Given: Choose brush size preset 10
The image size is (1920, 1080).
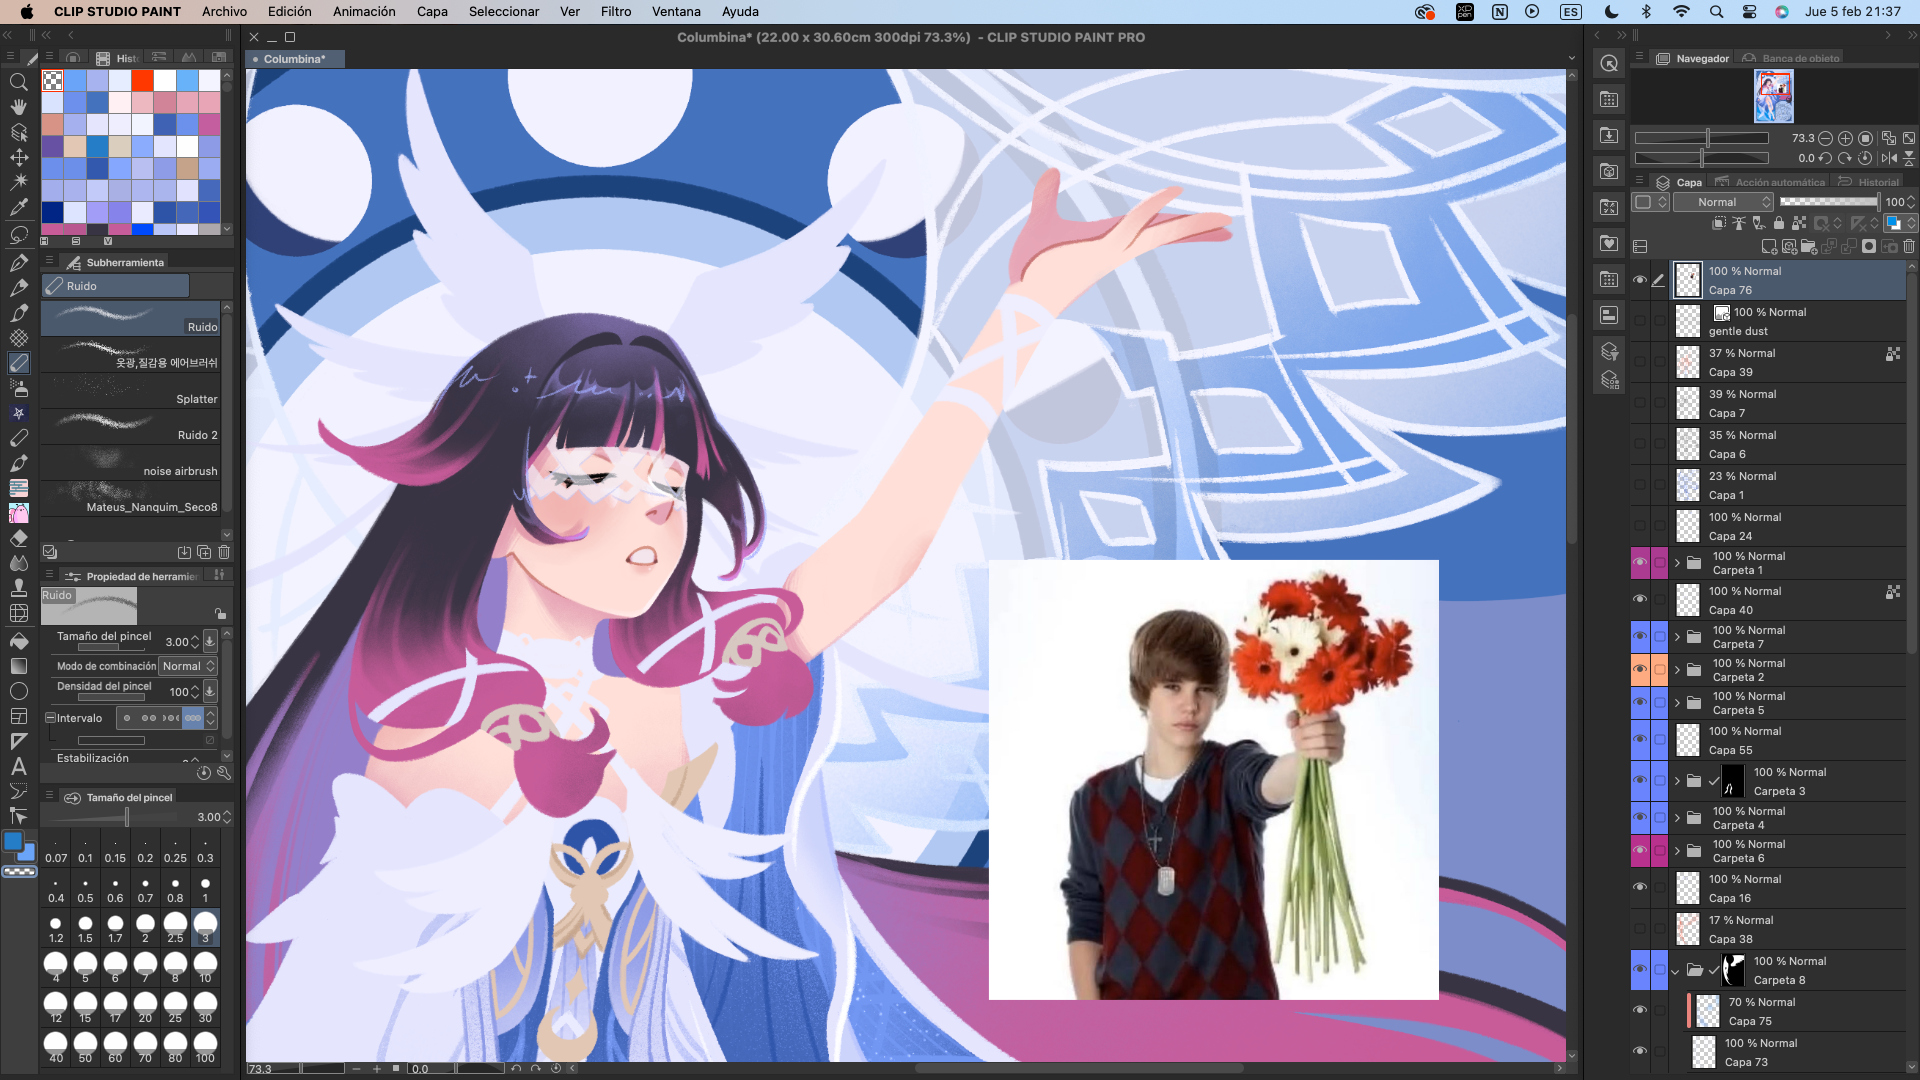Looking at the screenshot, I should point(205,966).
